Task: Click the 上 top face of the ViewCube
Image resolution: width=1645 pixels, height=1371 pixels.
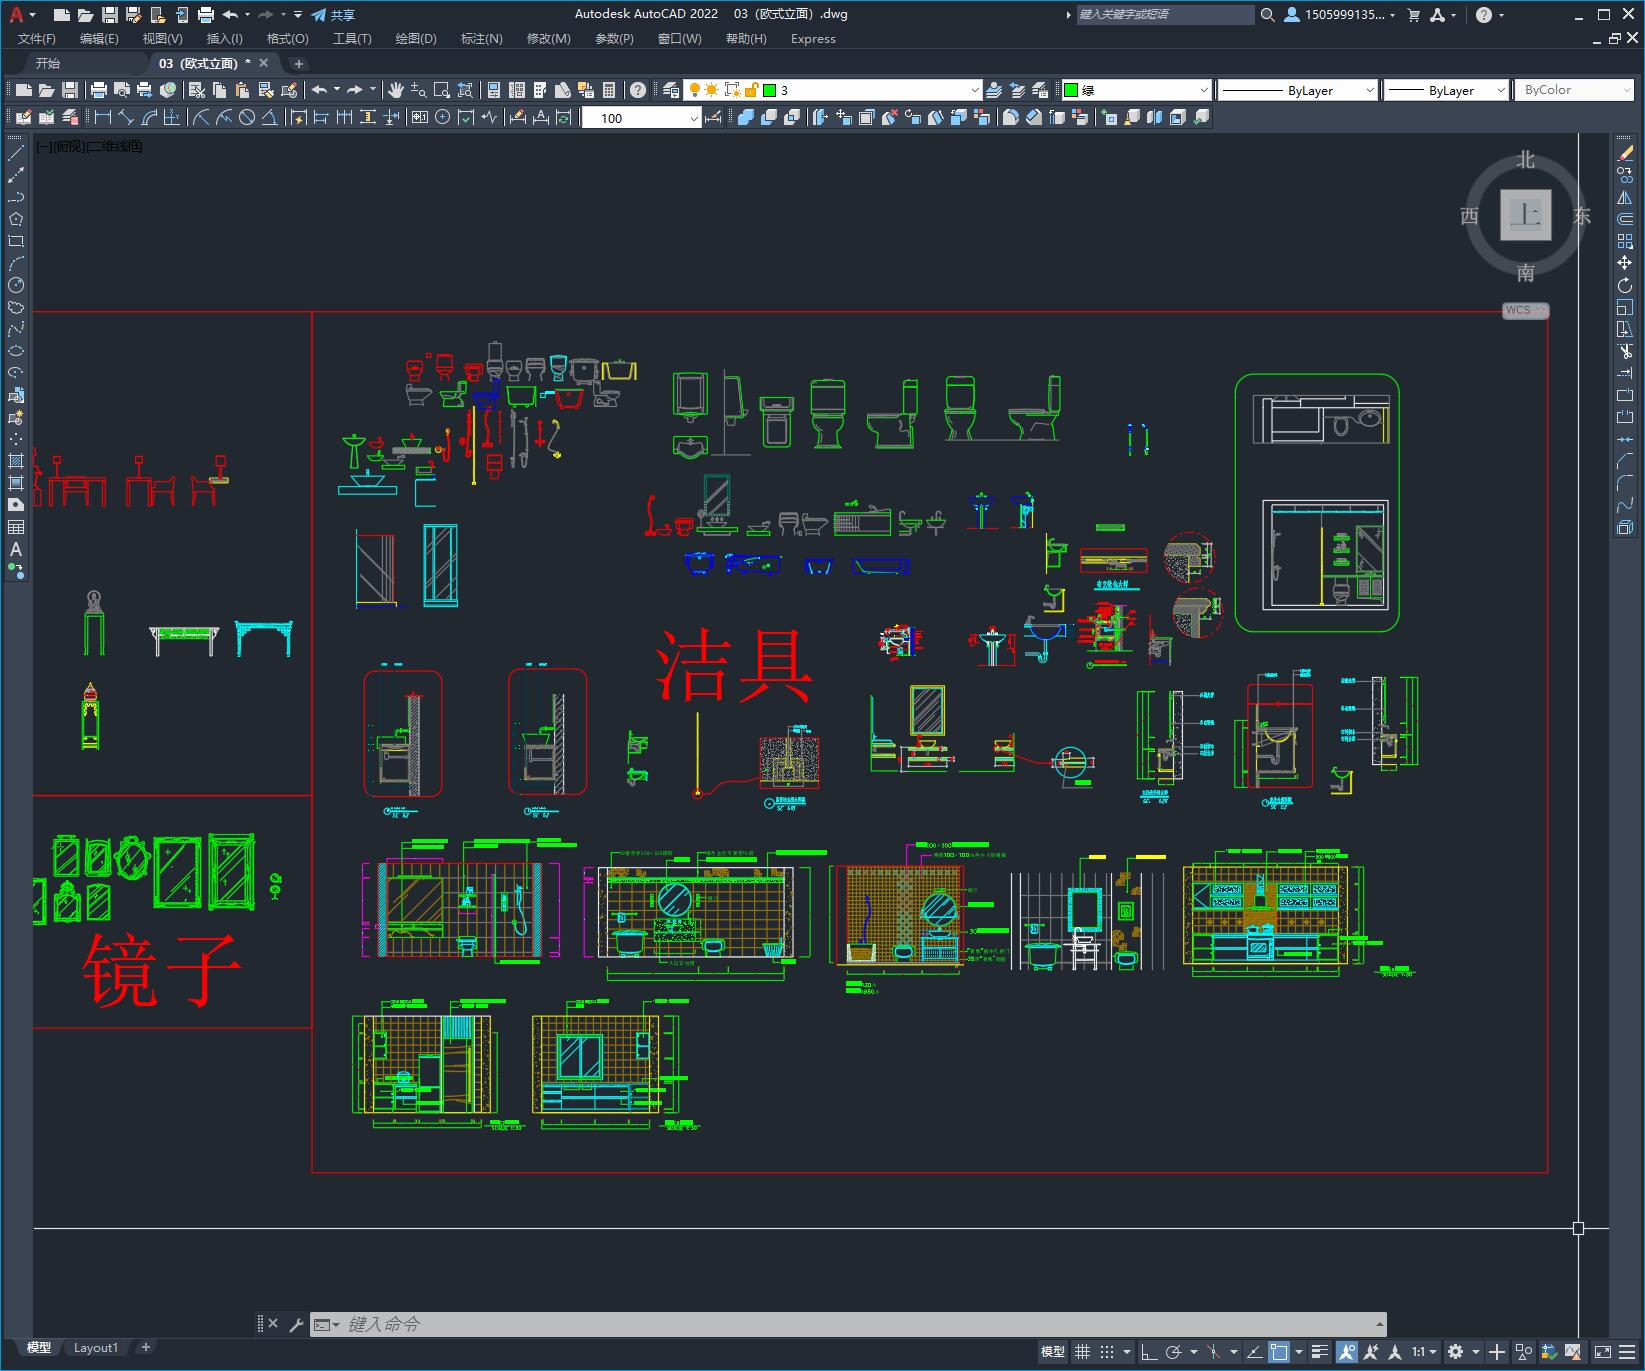Action: point(1525,214)
